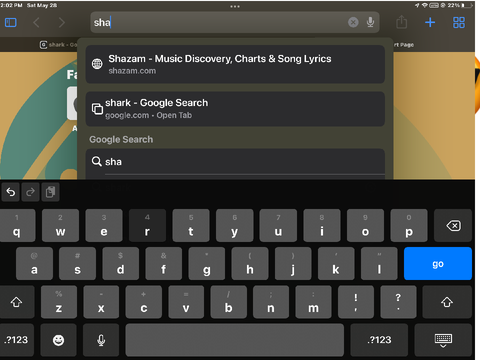
Task: Show the tab overview grid
Action: [459, 22]
